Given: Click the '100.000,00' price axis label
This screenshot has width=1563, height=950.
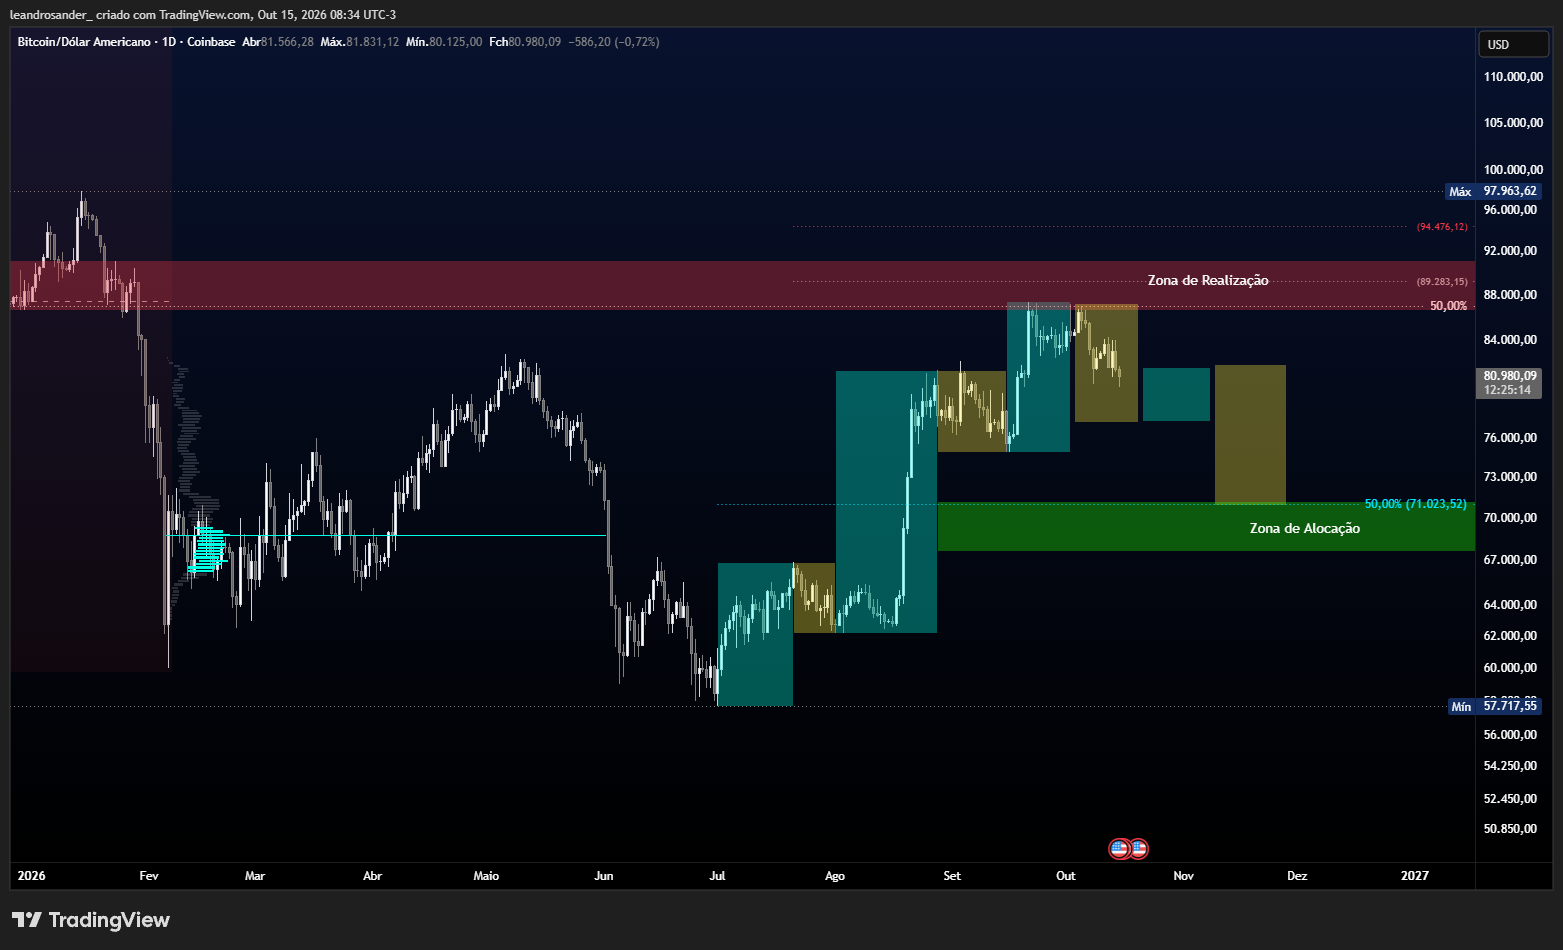Looking at the screenshot, I should coord(1513,170).
